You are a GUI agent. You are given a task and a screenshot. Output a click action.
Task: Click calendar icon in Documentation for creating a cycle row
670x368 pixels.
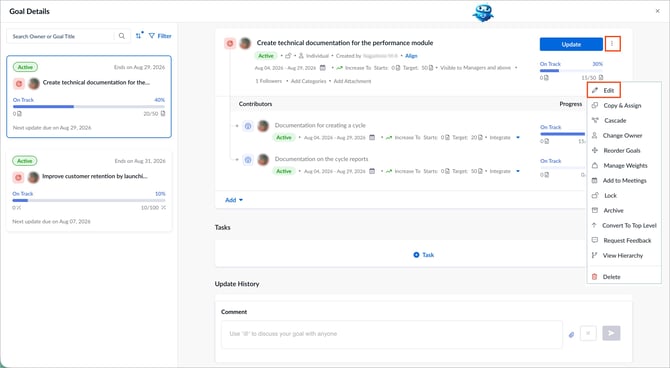[x=372, y=138]
